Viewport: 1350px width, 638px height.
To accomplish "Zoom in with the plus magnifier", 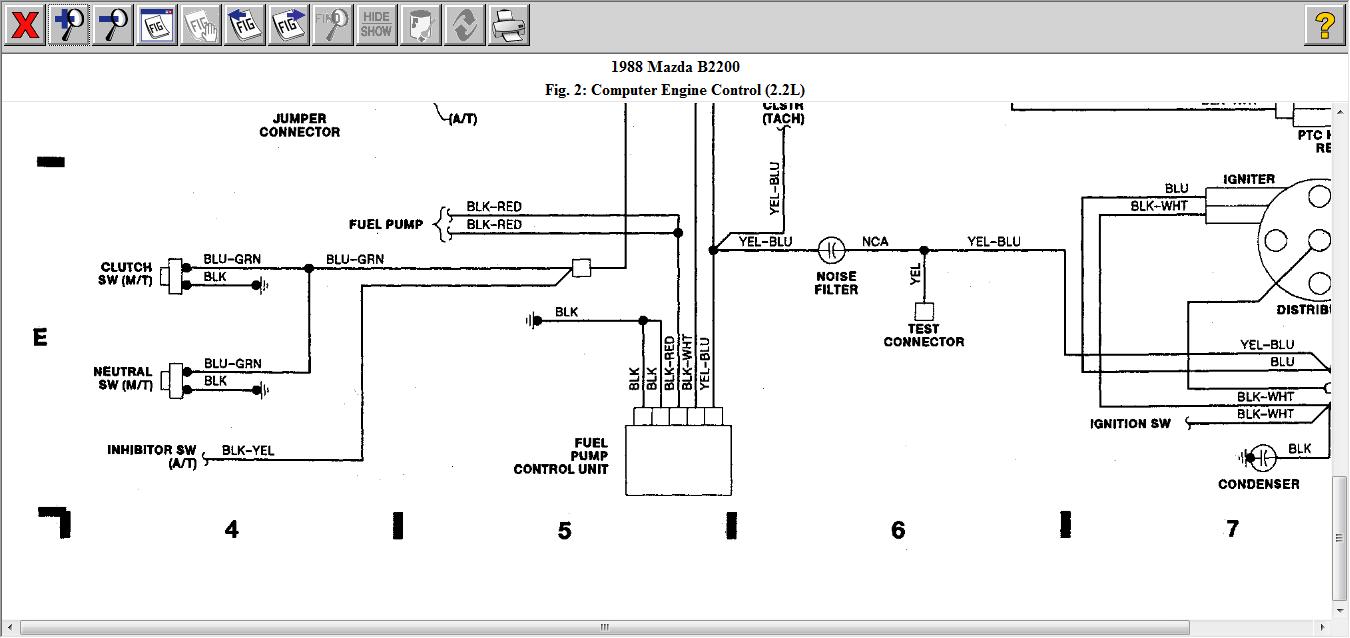I will [69, 25].
